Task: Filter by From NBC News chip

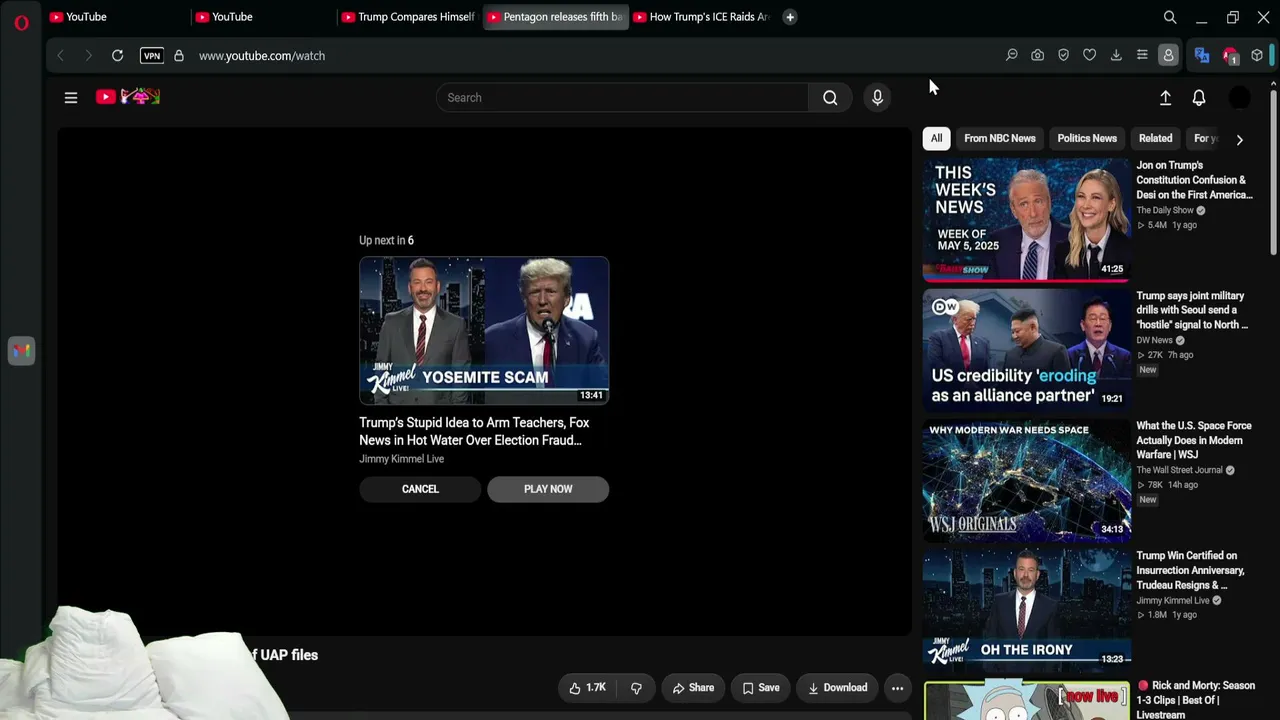Action: 1000,139
